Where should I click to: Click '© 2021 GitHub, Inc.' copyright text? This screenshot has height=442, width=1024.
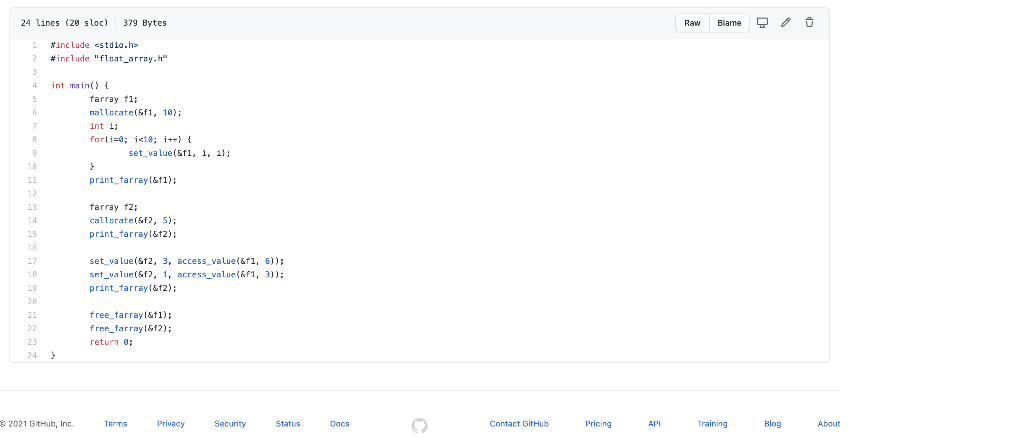pos(37,424)
